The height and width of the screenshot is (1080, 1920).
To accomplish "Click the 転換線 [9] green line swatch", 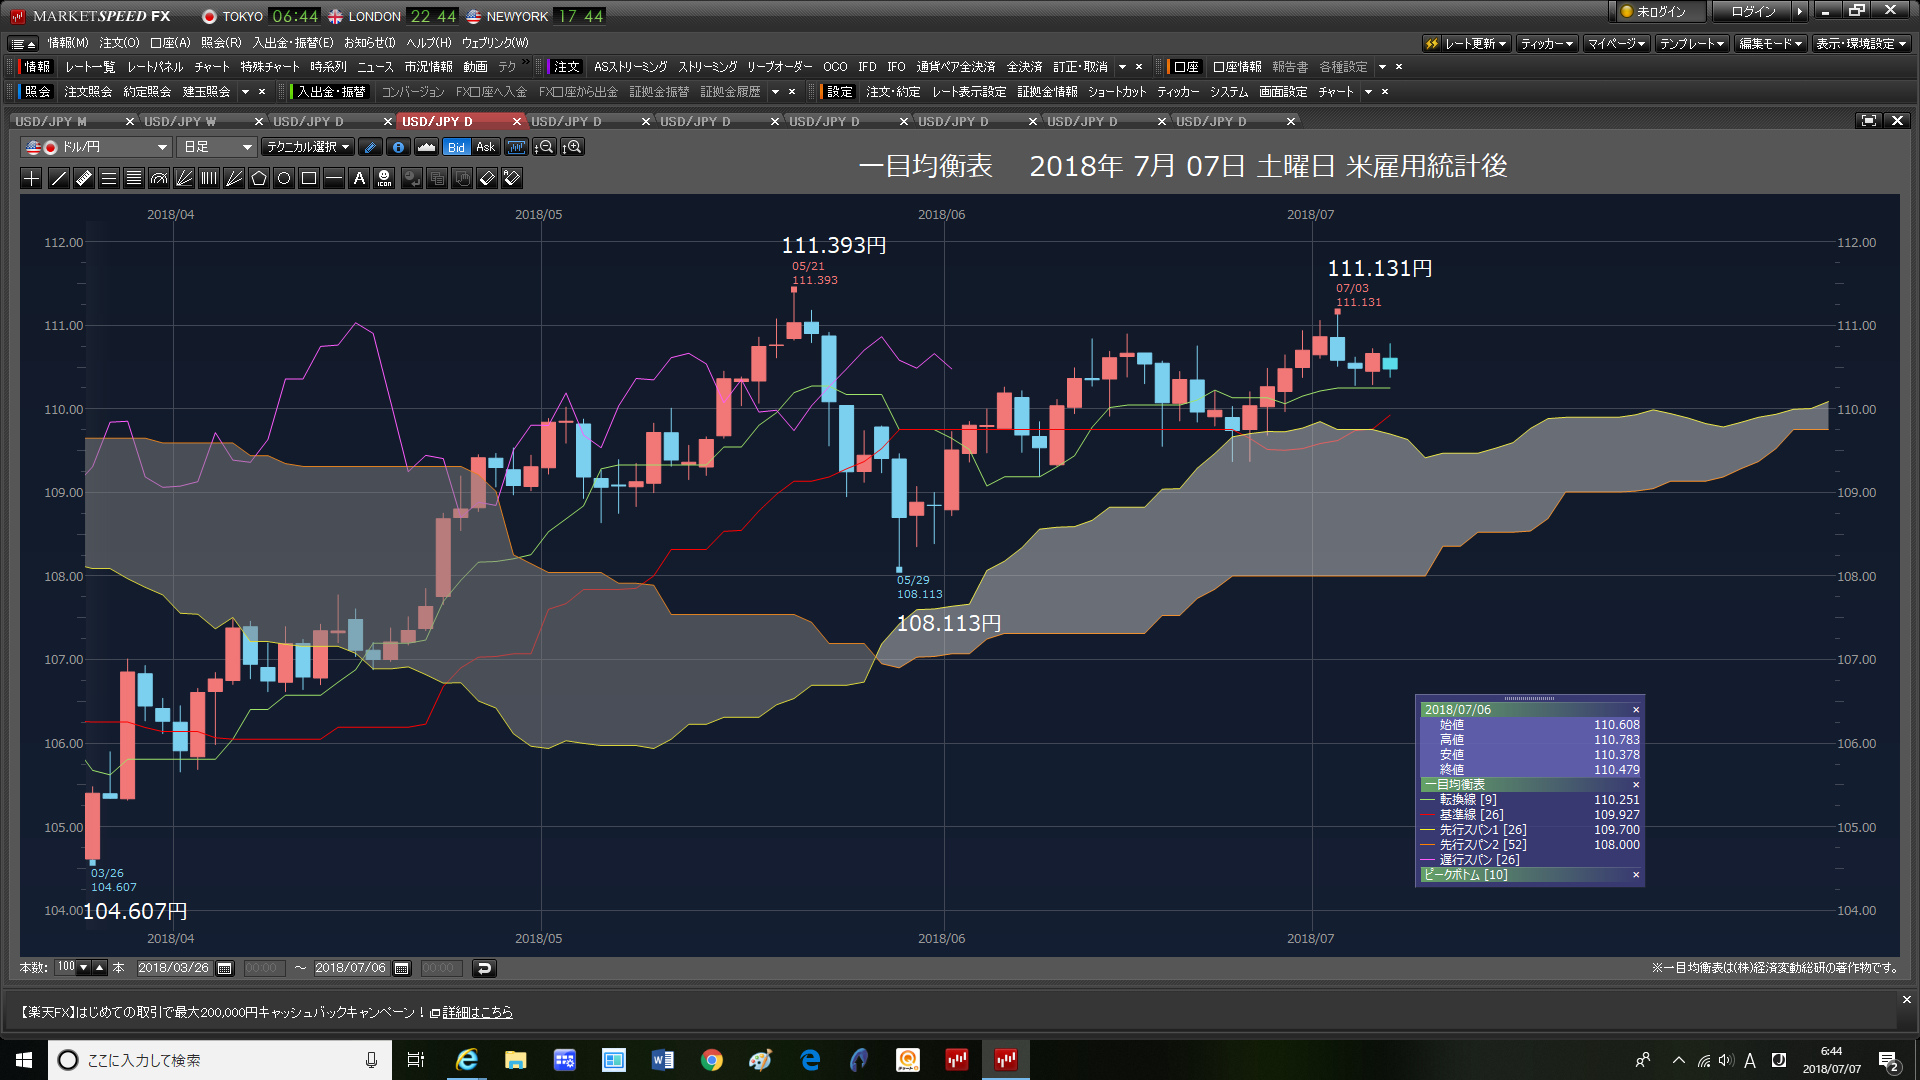I will pyautogui.click(x=1428, y=800).
